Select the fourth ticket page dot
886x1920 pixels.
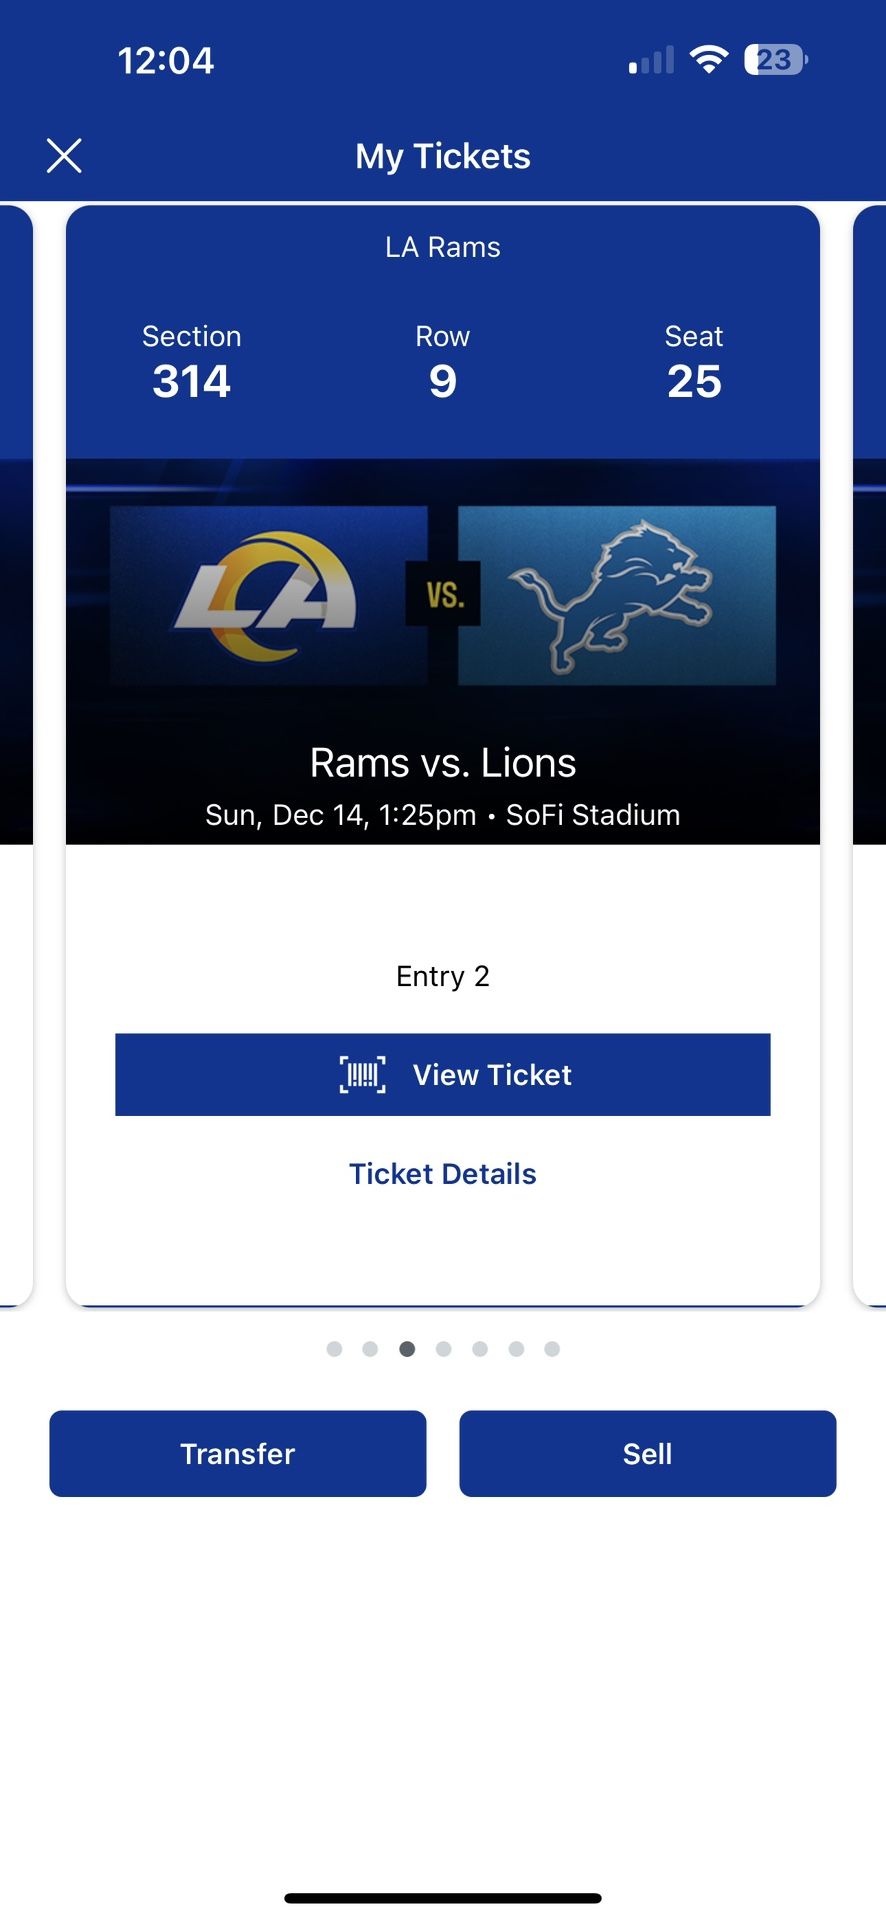pyautogui.click(x=444, y=1349)
